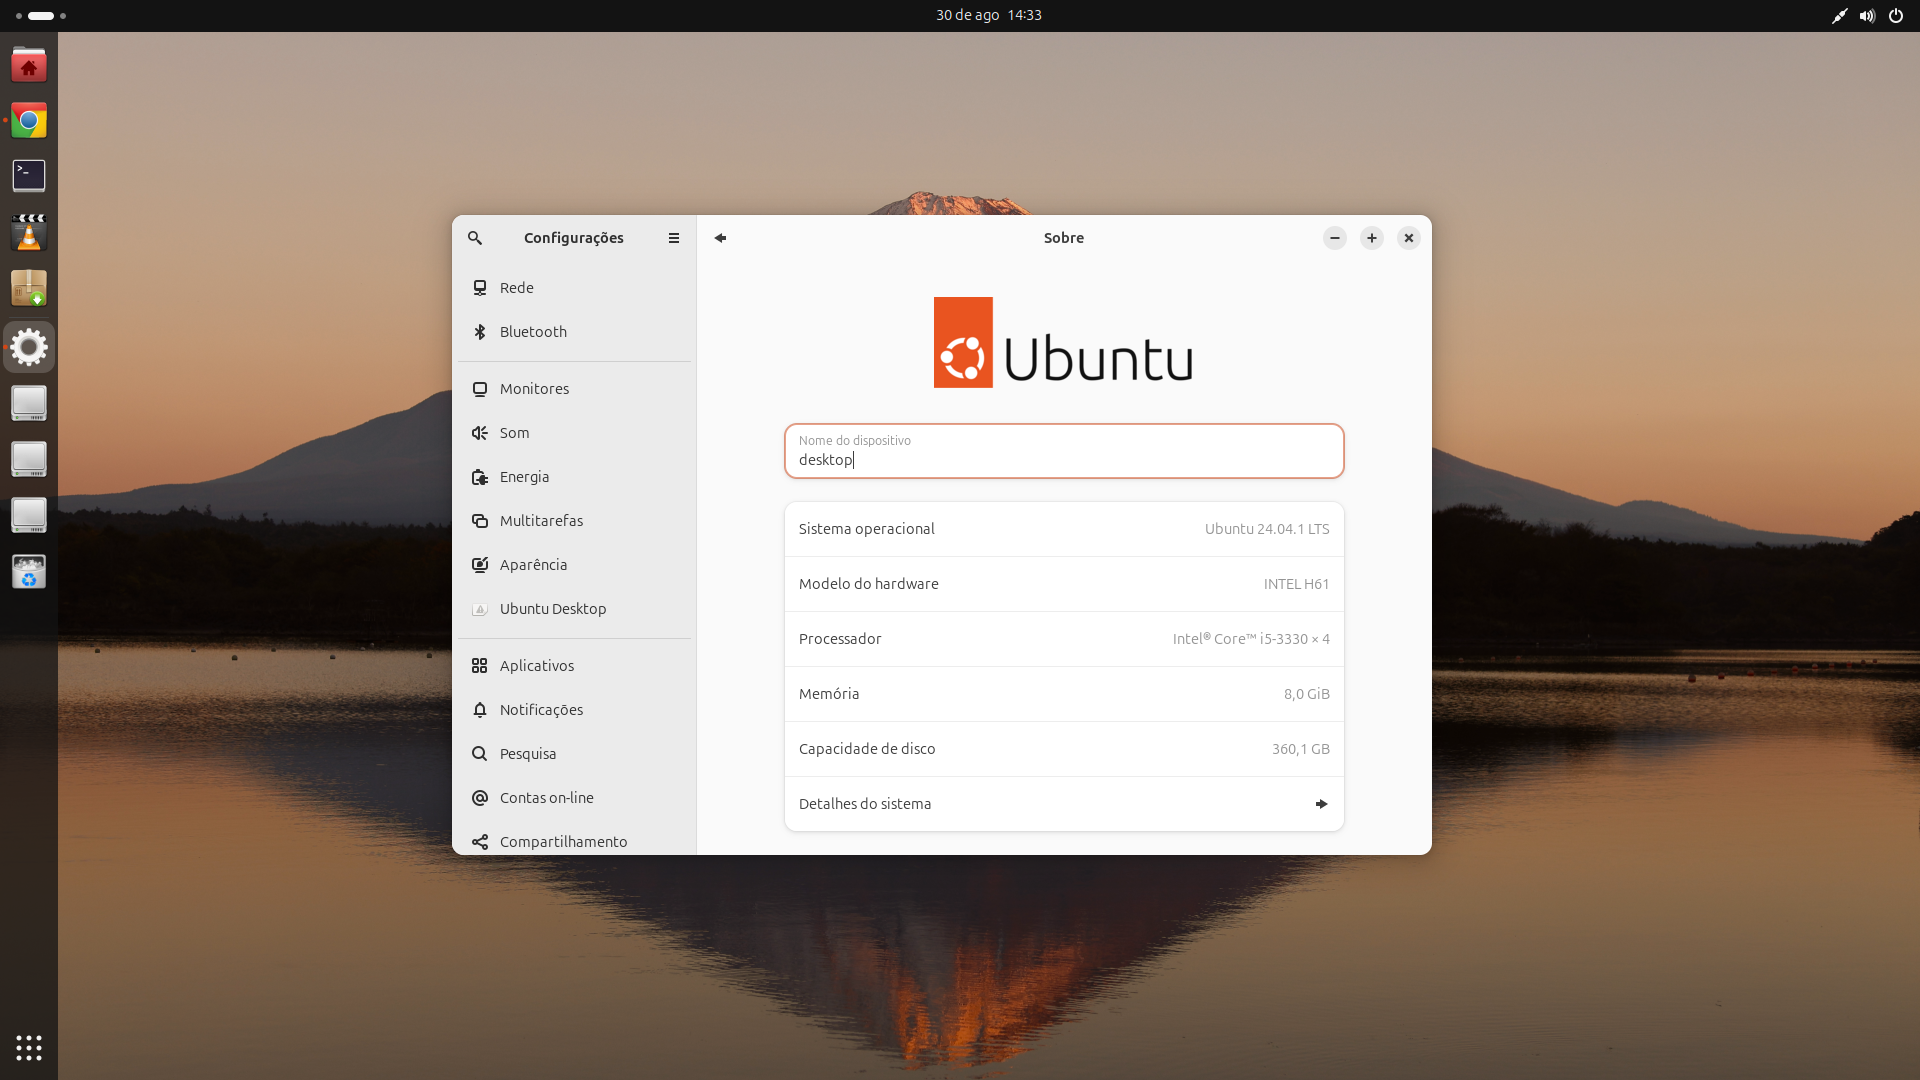Open the clock and calendar panel

pyautogui.click(x=989, y=15)
